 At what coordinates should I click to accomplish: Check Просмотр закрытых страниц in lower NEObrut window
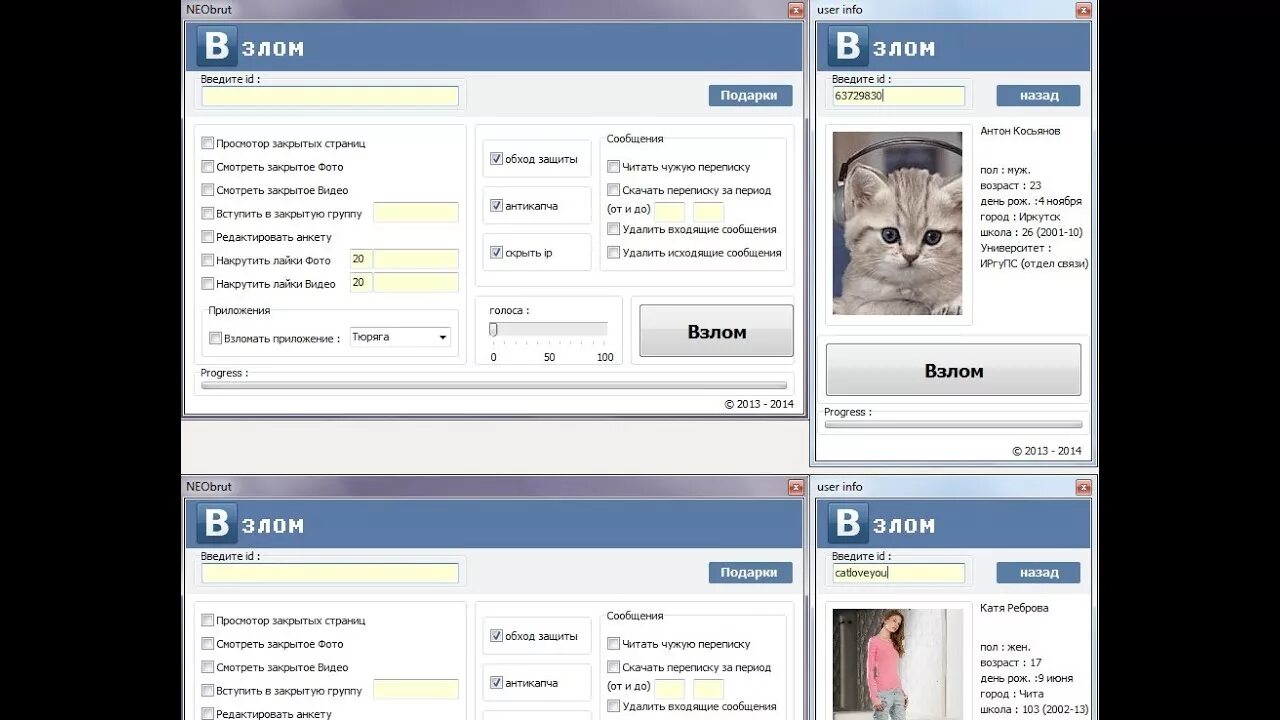(208, 620)
